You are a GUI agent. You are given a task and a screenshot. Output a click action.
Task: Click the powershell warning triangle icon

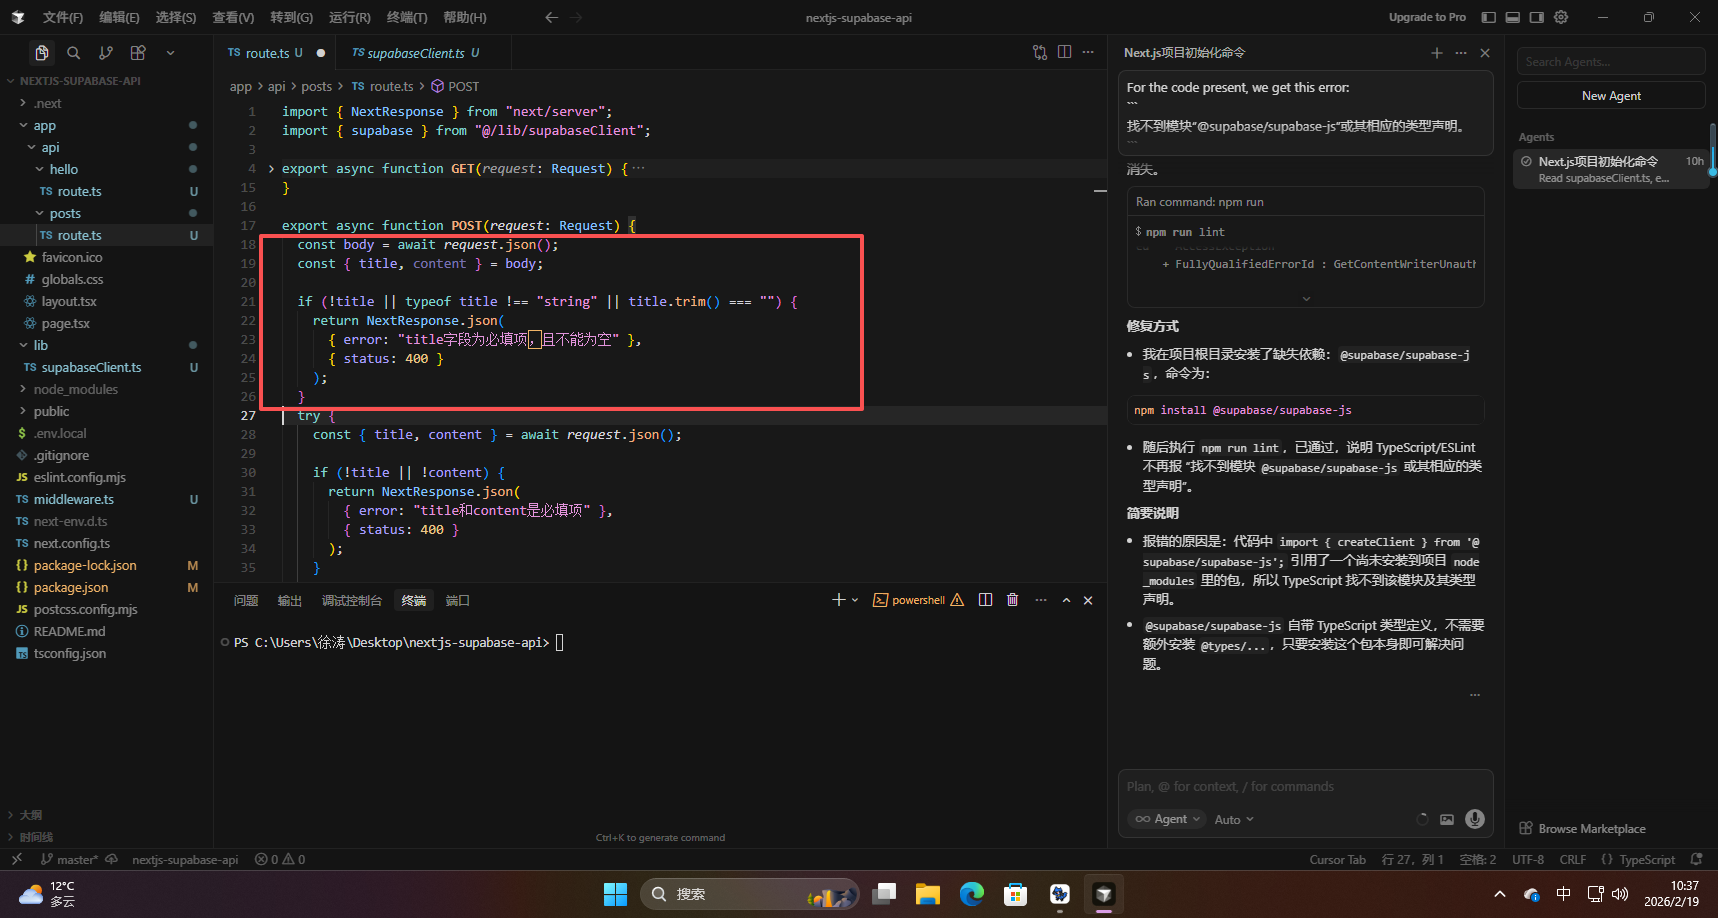(957, 600)
